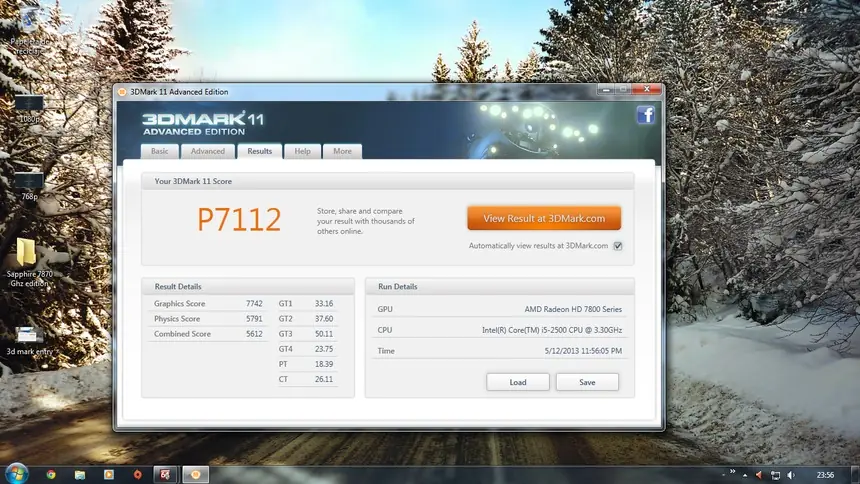
Task: Click the run time 5/12/2013 11:56:05 PM
Action: 583,351
